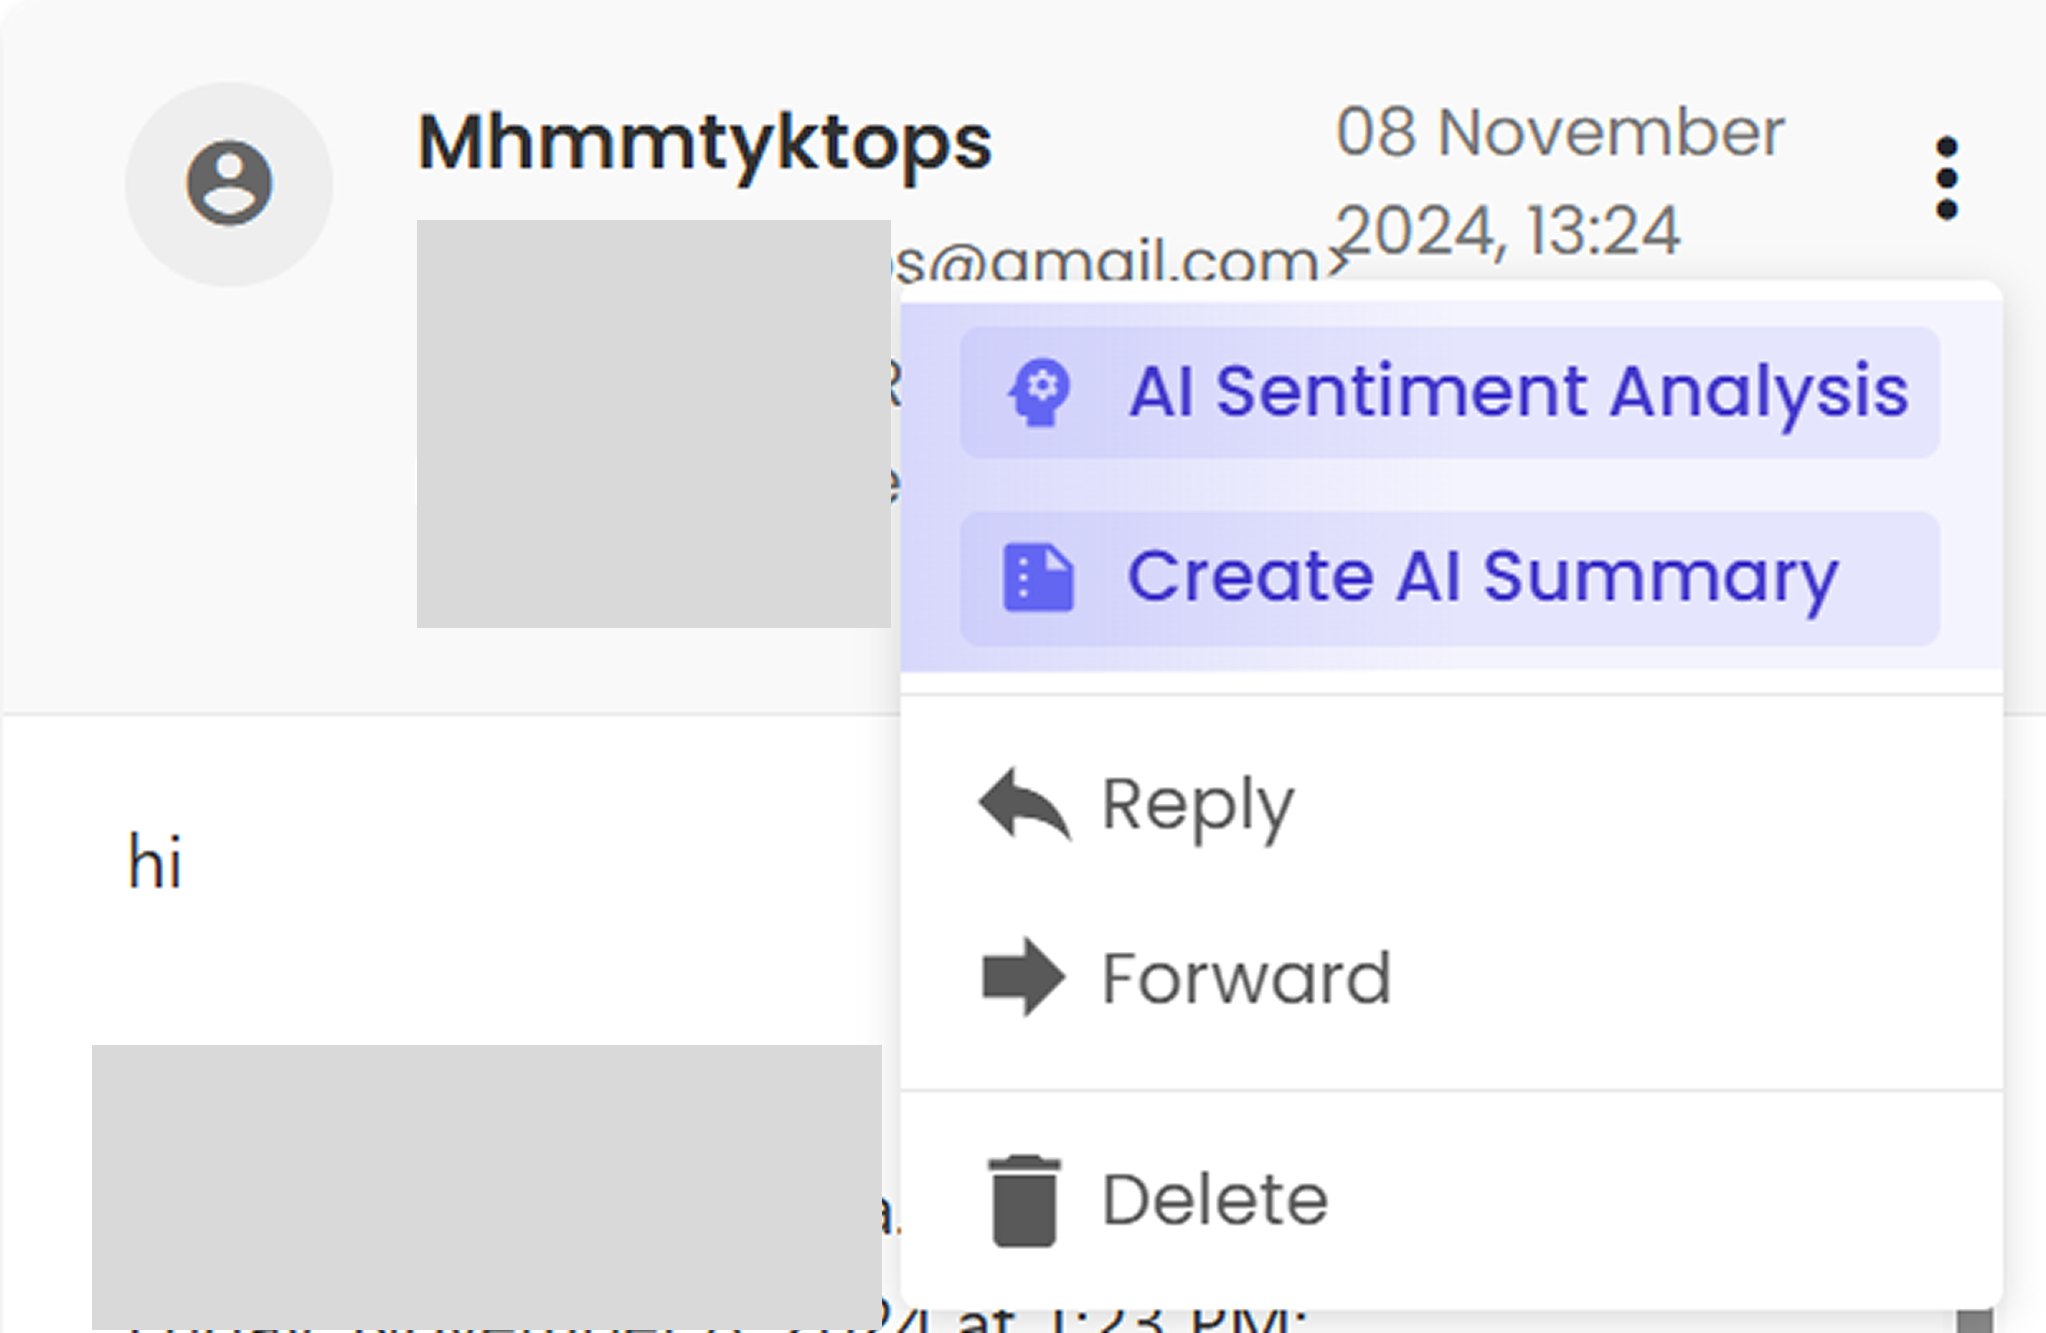The width and height of the screenshot is (2046, 1333).
Task: Select Create AI Summary option
Action: [1450, 578]
